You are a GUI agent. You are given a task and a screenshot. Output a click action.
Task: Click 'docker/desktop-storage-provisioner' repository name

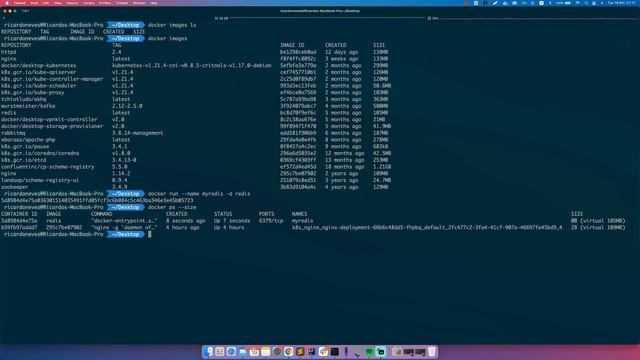[x=52, y=126]
